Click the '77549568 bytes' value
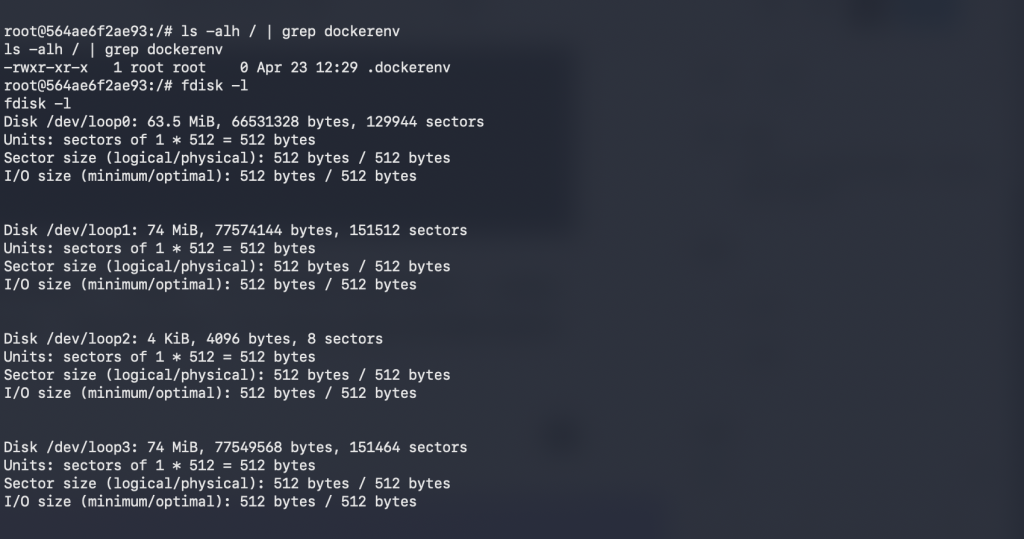The image size is (1024, 539). tap(248, 447)
